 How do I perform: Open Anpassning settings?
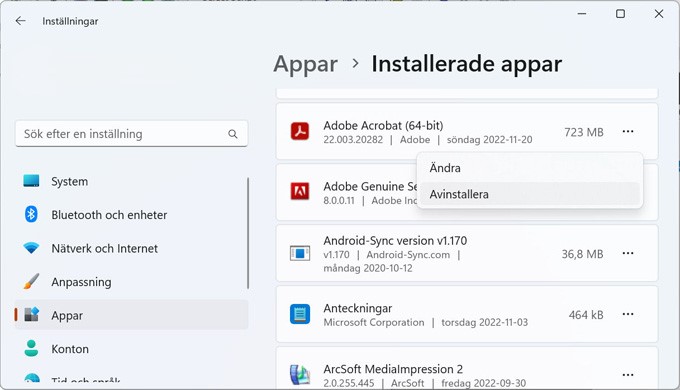pos(131,282)
